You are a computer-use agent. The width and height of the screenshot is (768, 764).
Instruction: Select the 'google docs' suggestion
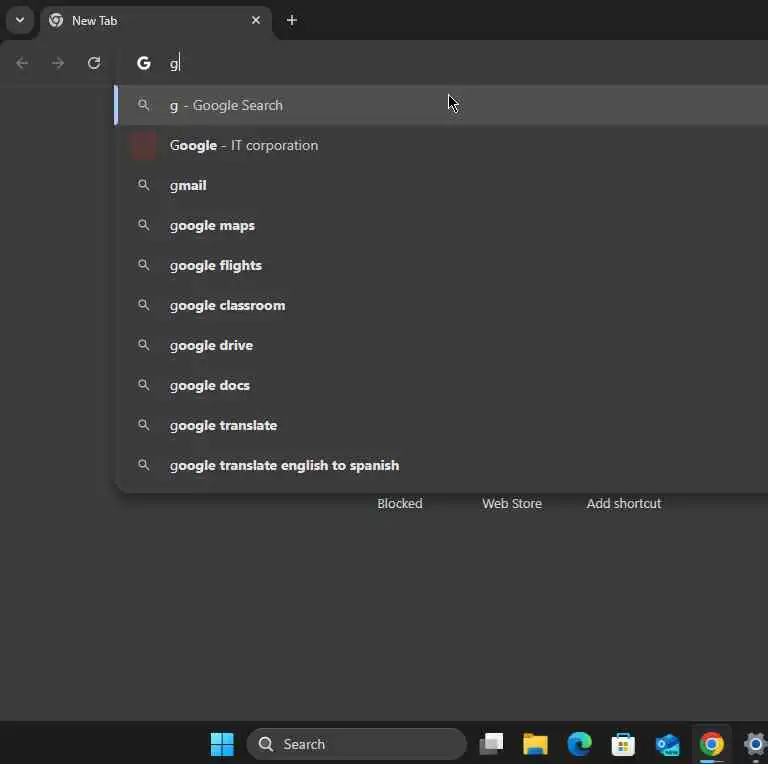441,385
